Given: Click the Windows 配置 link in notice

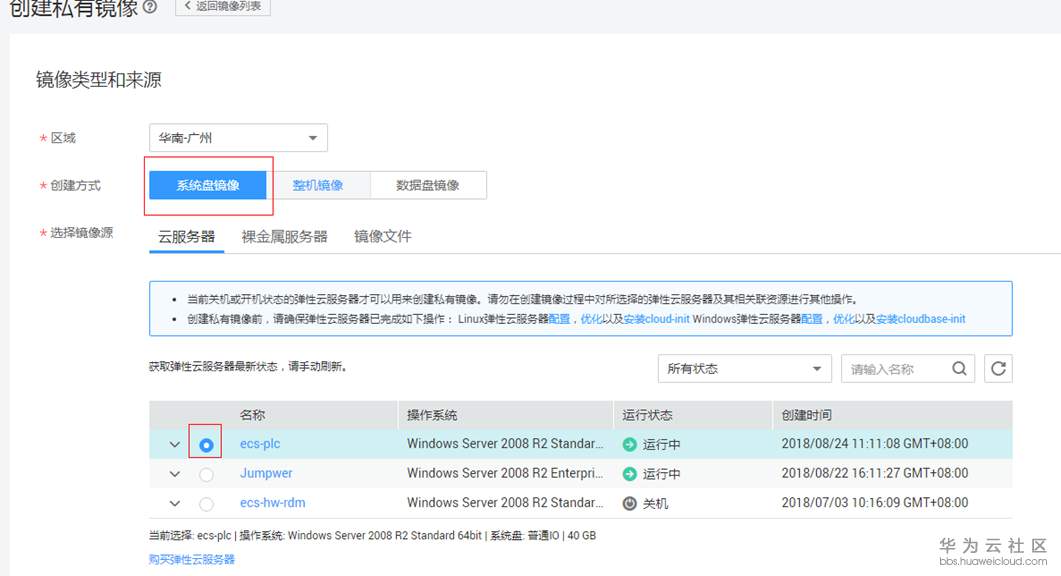Looking at the screenshot, I should coord(812,319).
